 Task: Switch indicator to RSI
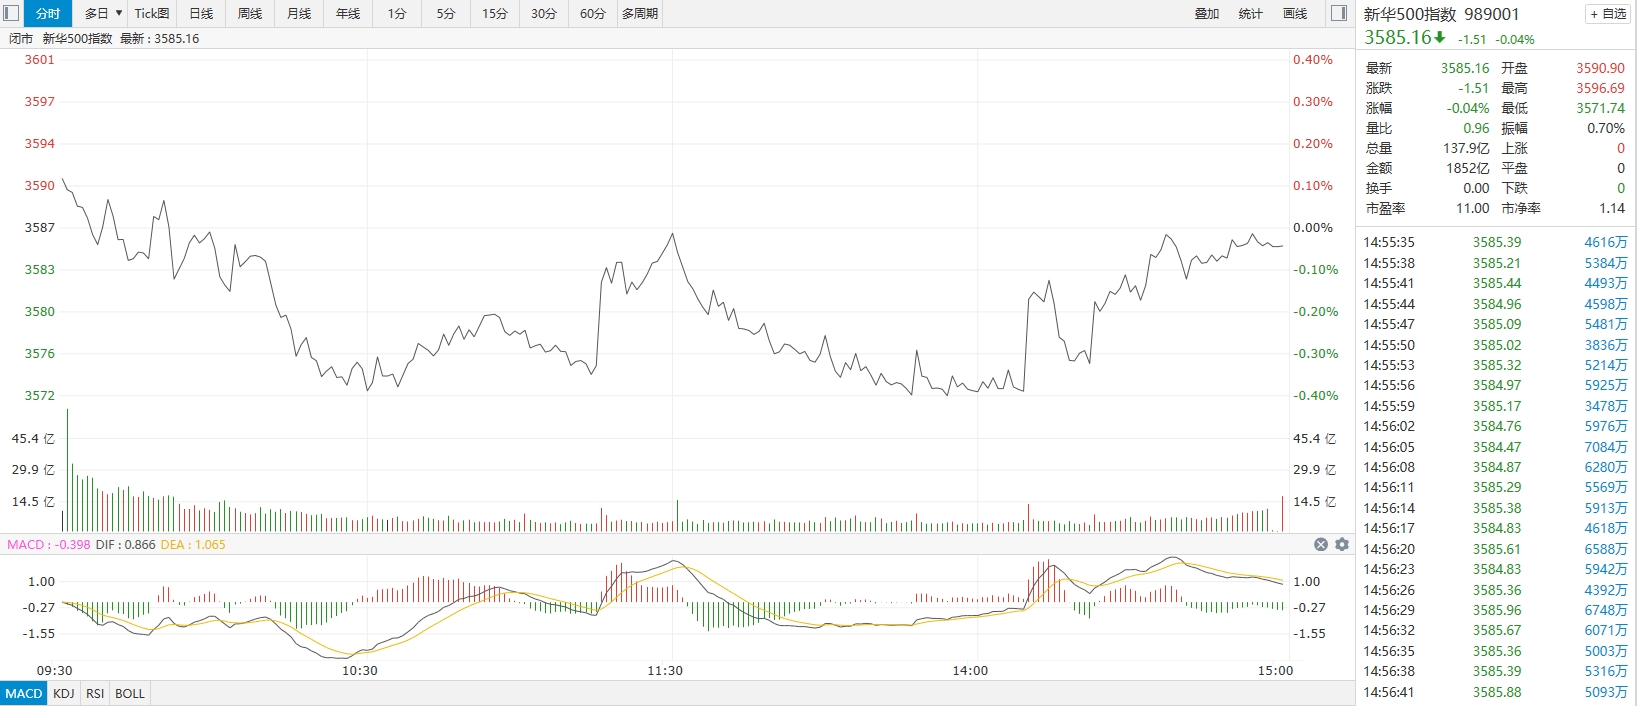[95, 693]
